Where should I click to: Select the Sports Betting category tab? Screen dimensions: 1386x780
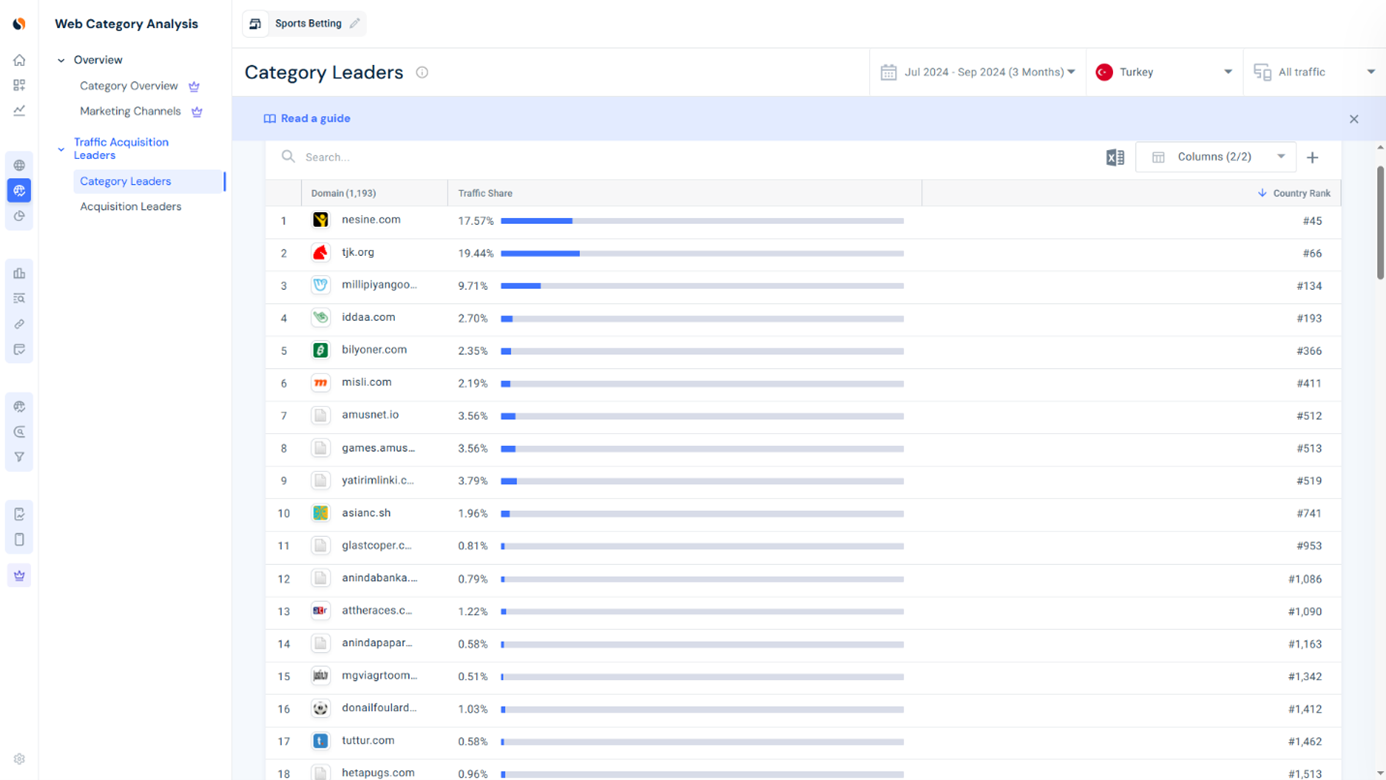(x=304, y=24)
